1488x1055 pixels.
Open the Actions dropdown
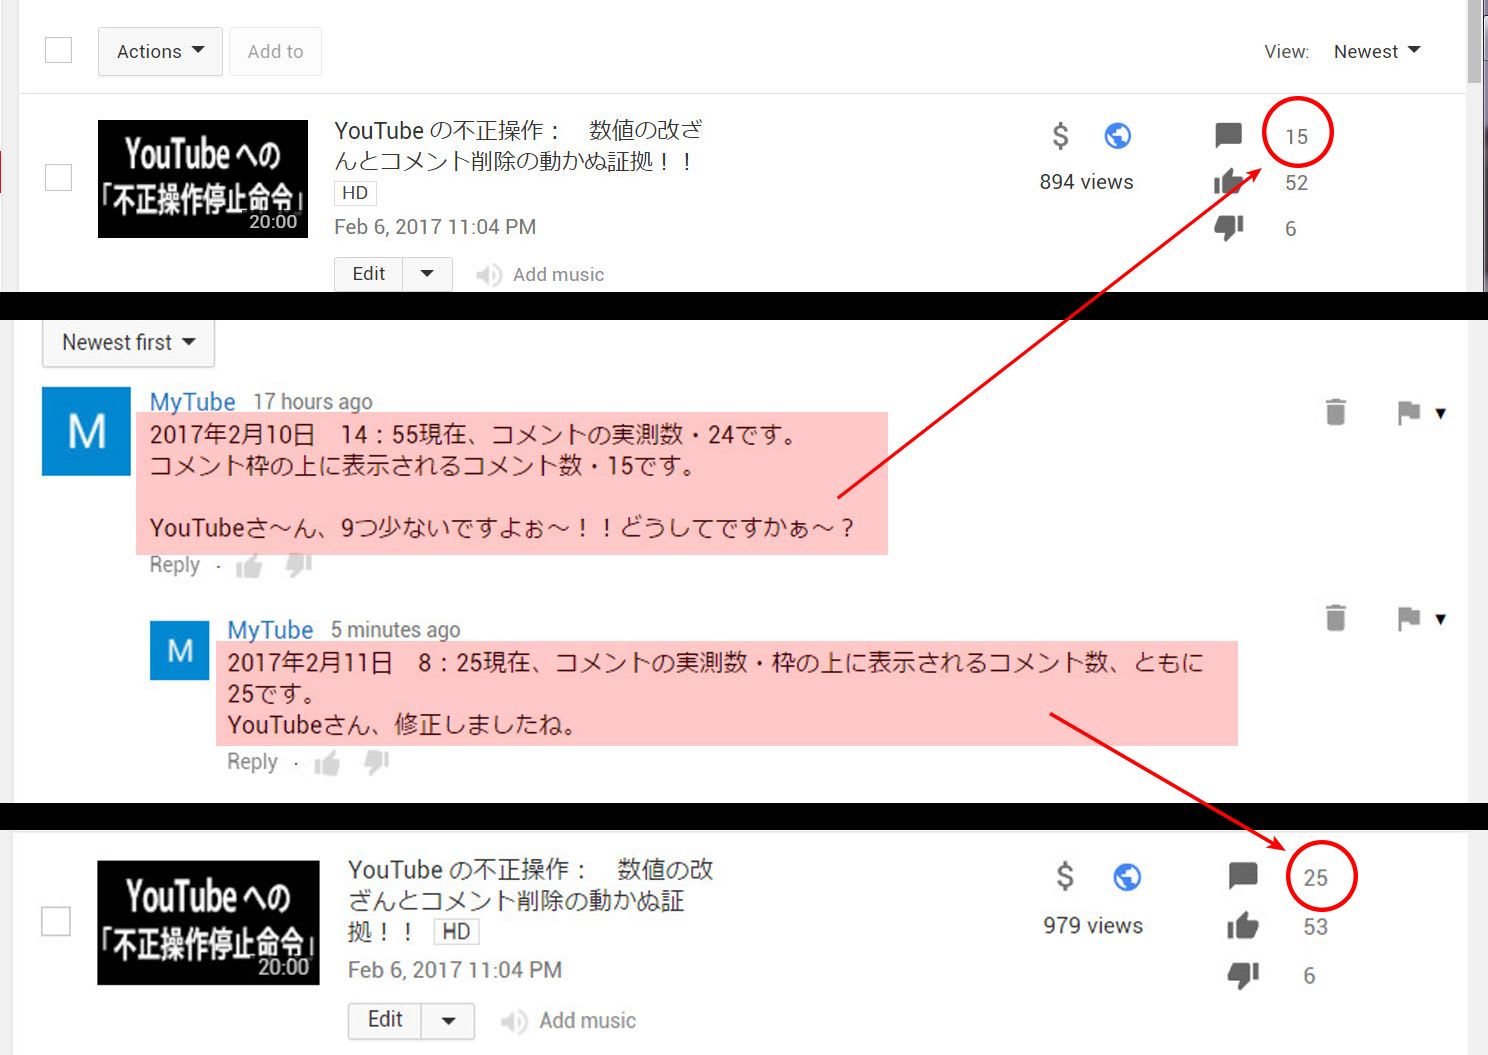[160, 51]
